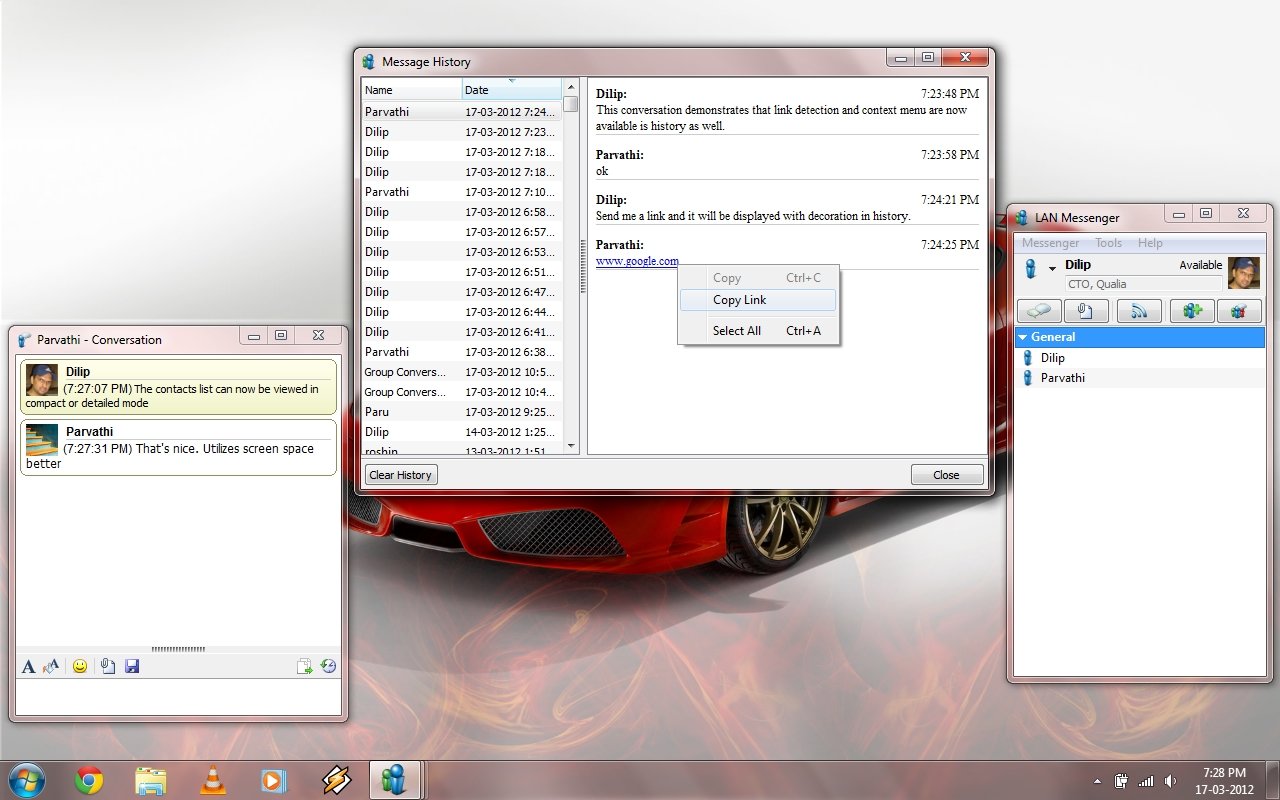Choose Select All in the context menu

click(737, 331)
